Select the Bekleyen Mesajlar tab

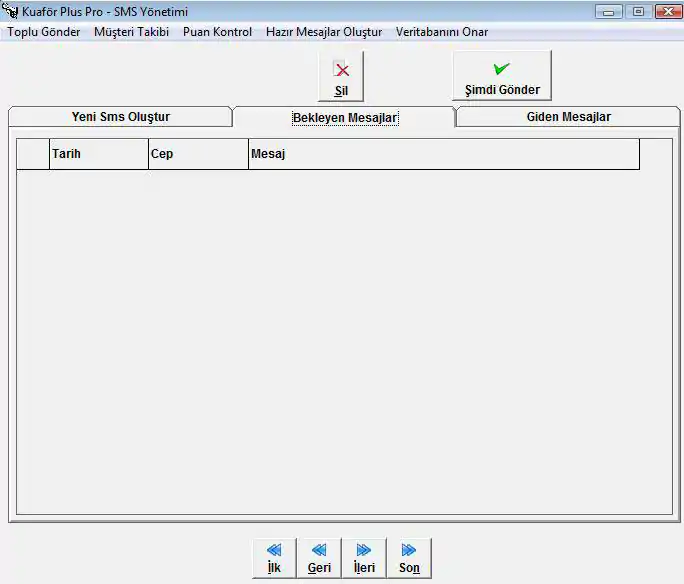(x=344, y=118)
